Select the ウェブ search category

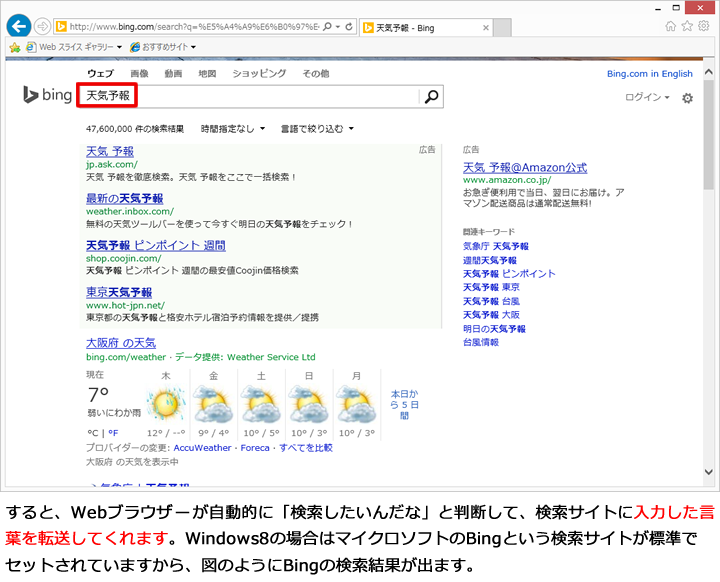pos(101,73)
